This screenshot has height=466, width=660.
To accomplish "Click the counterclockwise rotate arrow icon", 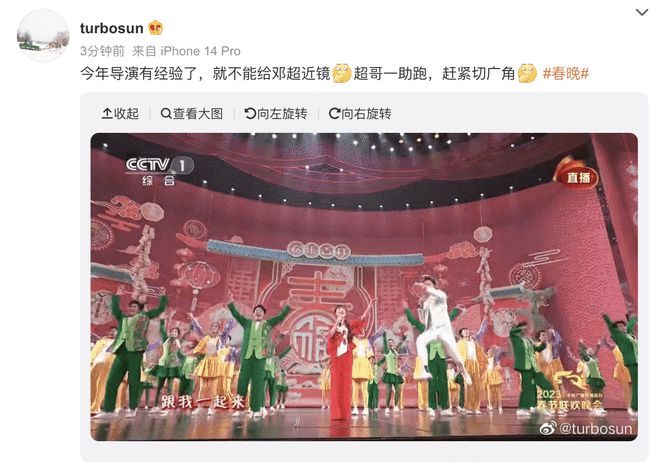I will 250,114.
